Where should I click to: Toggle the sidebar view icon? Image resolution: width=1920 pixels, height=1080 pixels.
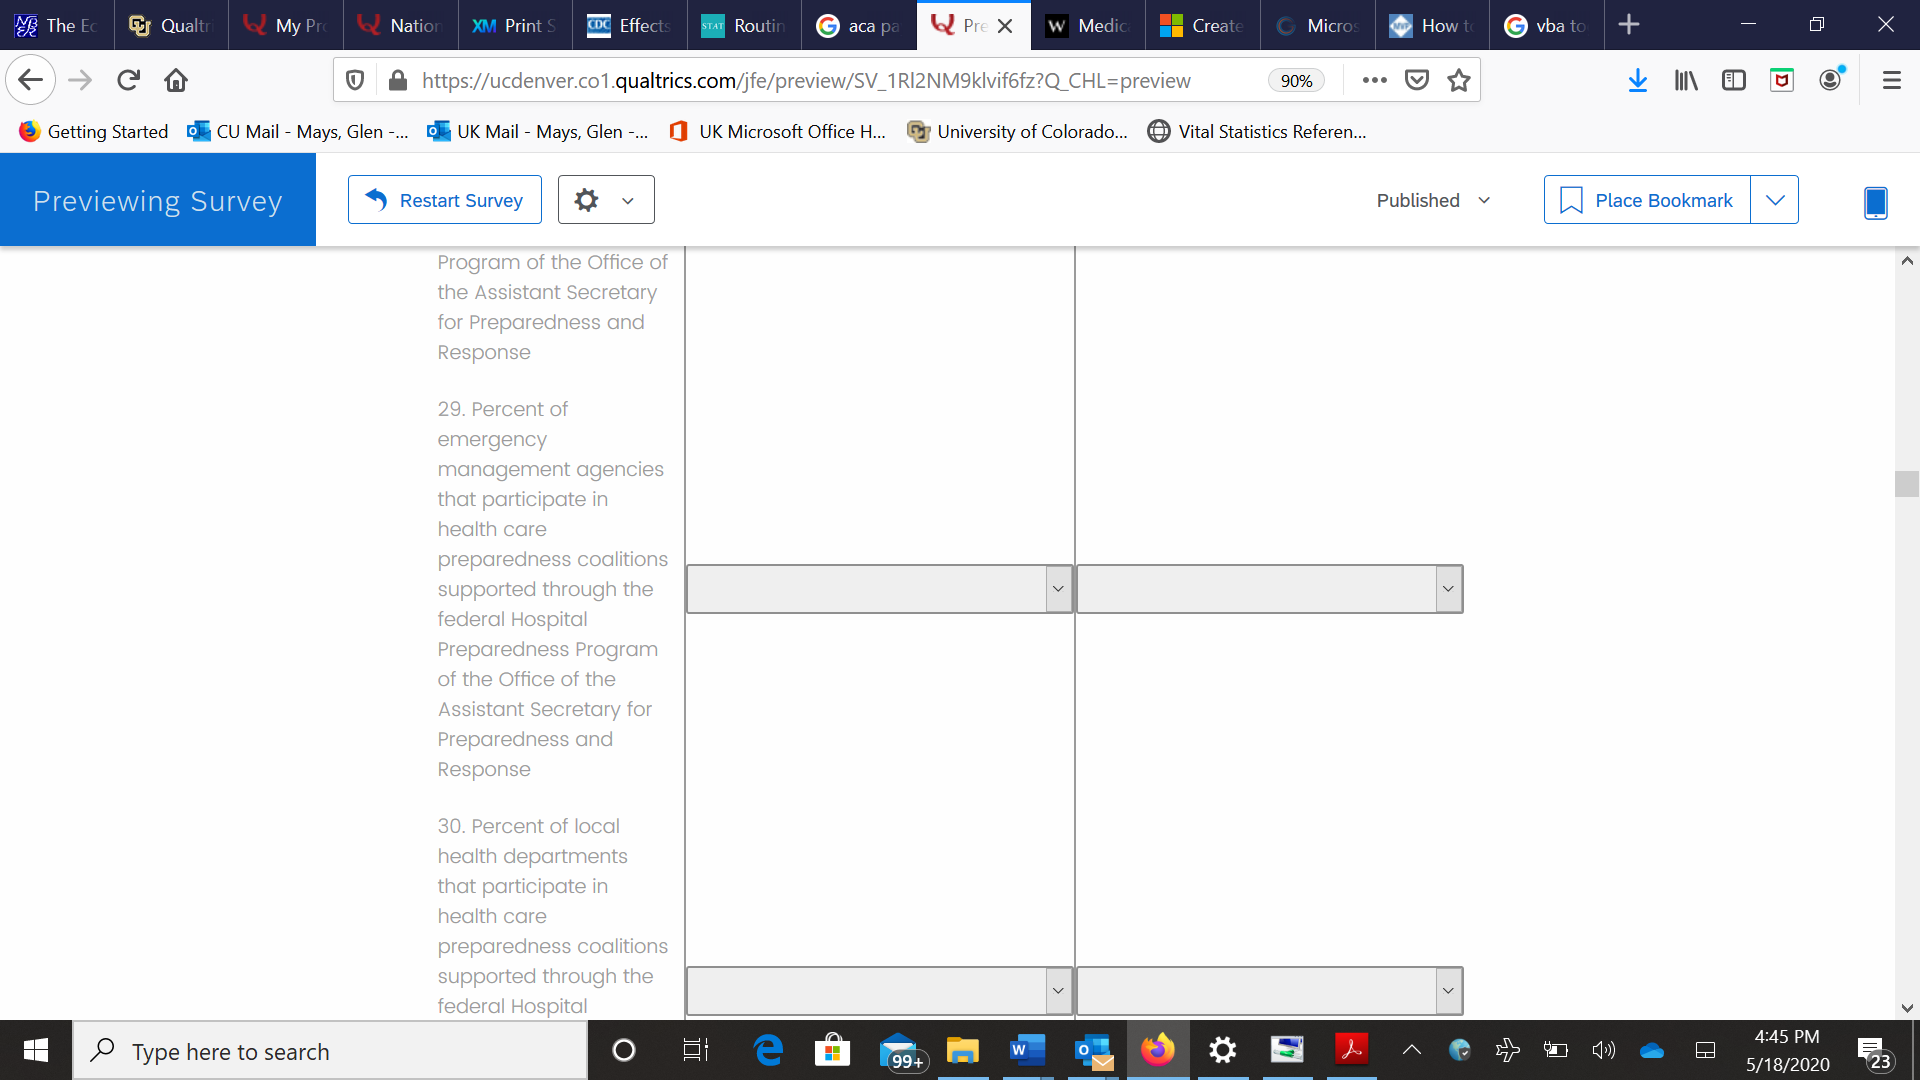1733,81
